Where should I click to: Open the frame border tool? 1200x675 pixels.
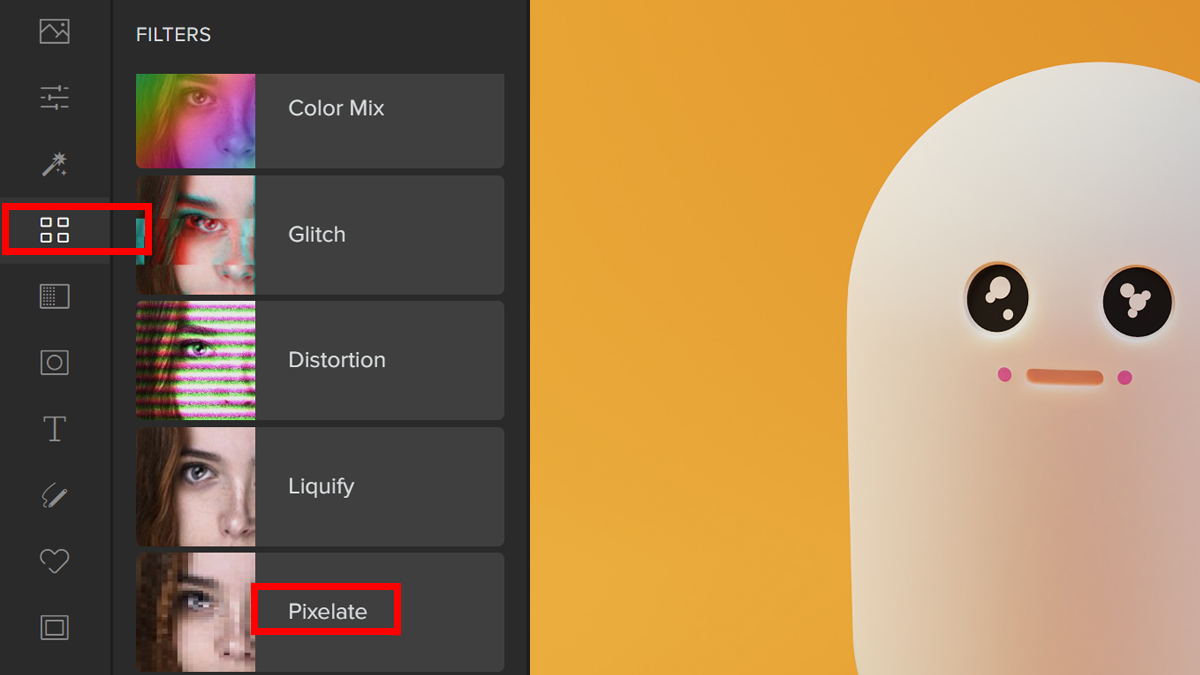(54, 628)
